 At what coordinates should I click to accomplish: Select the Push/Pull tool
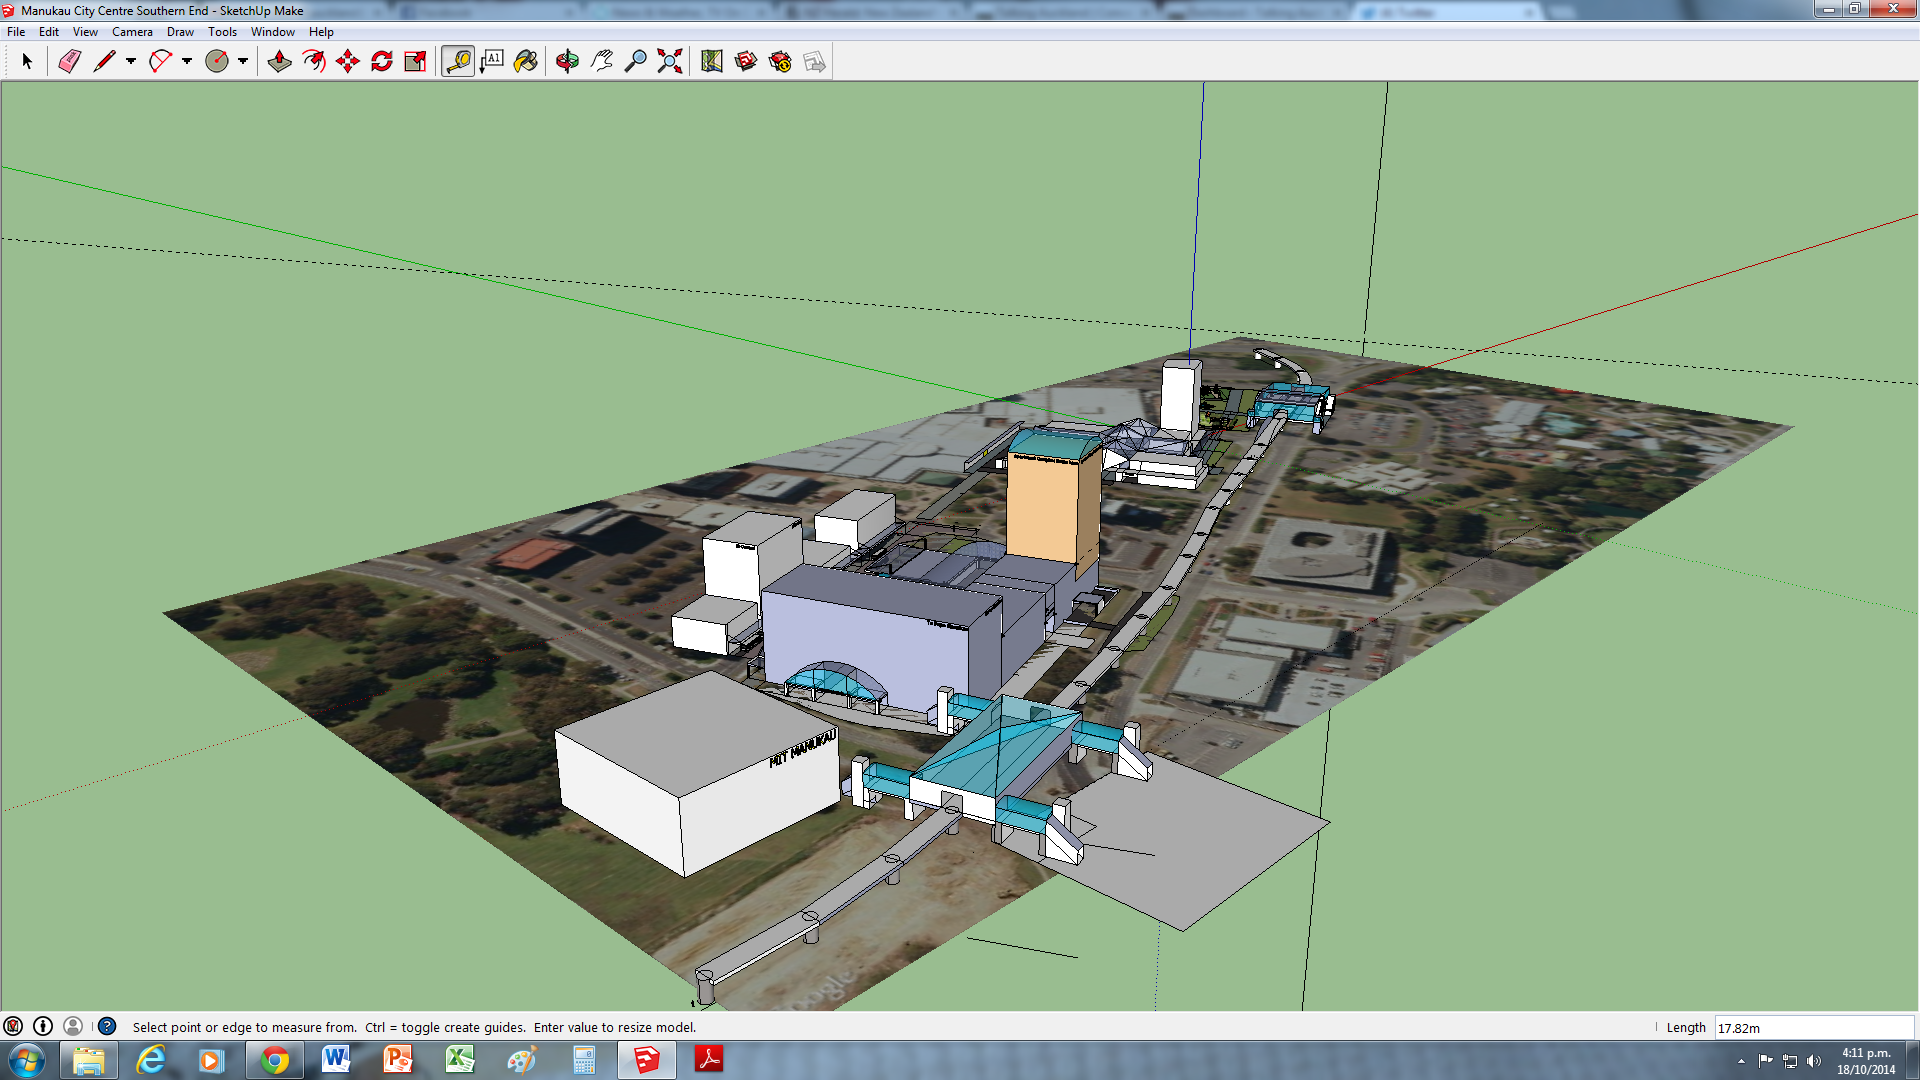(280, 62)
